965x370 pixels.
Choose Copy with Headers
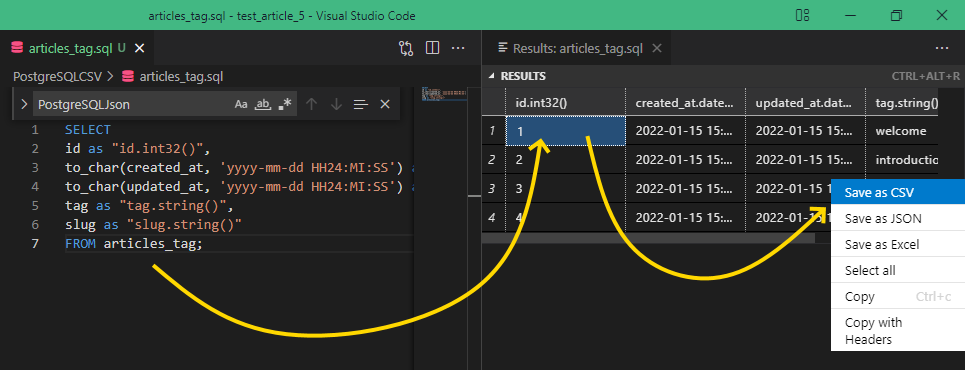[898, 331]
